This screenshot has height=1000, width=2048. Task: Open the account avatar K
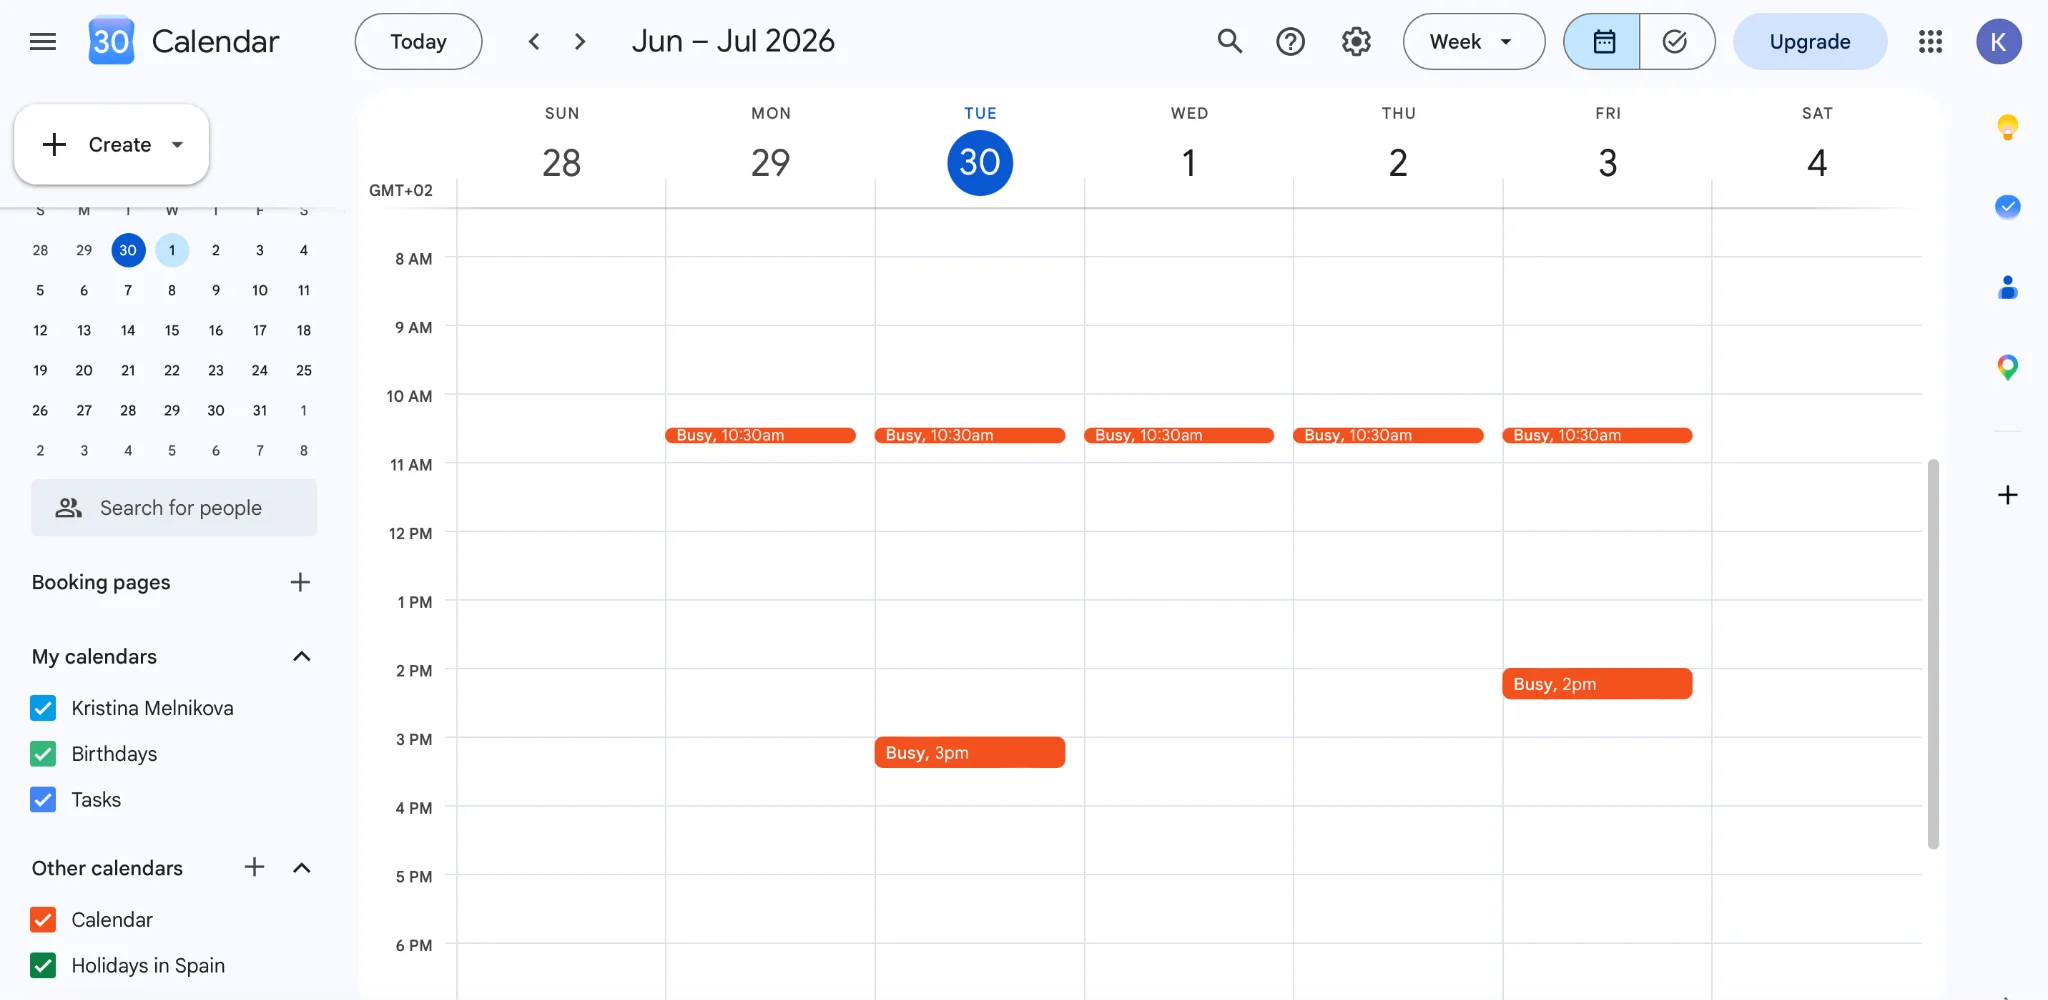1998,42
